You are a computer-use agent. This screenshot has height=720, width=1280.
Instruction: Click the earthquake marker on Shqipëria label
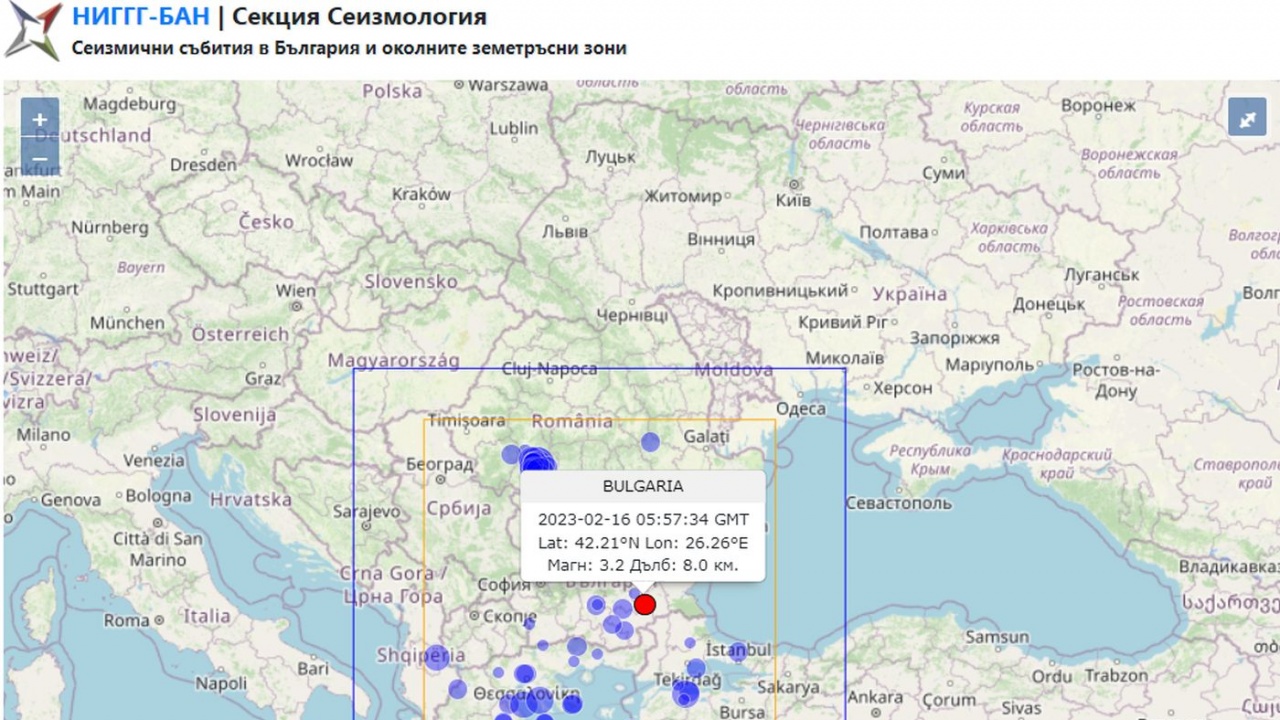(x=437, y=657)
